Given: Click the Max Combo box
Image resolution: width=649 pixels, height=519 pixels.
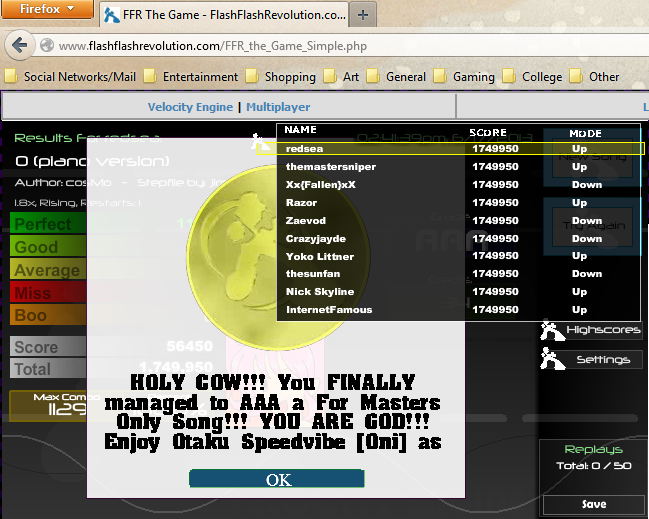Looking at the screenshot, I should point(48,406).
